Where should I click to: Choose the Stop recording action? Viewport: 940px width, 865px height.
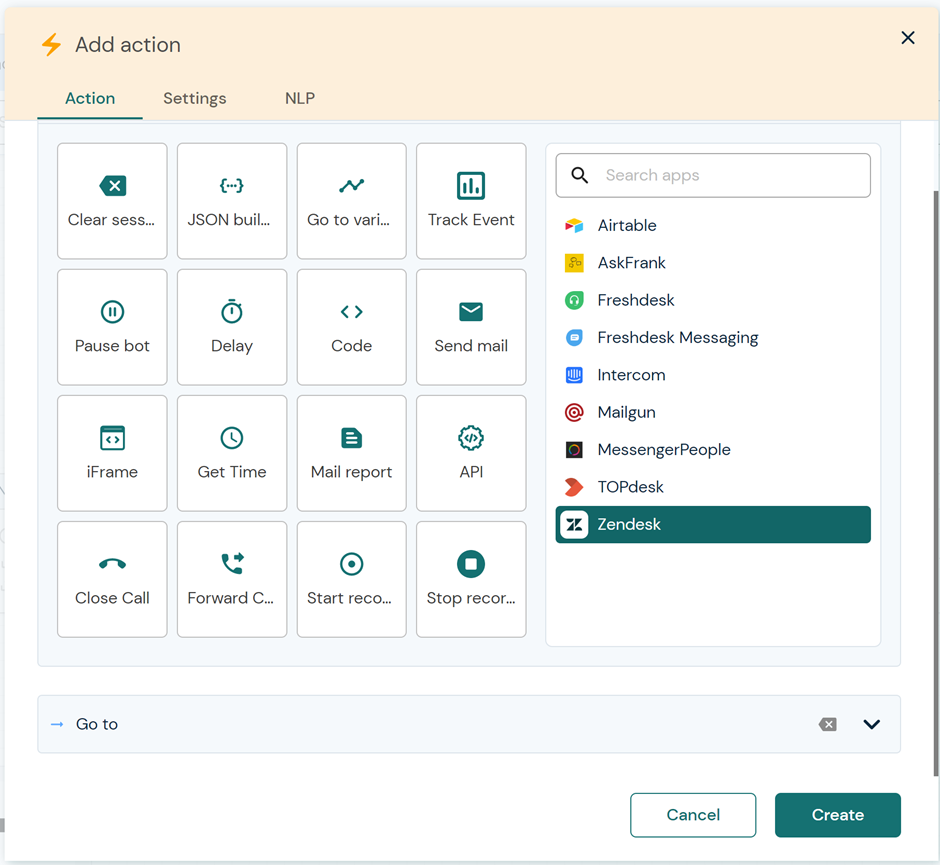471,579
